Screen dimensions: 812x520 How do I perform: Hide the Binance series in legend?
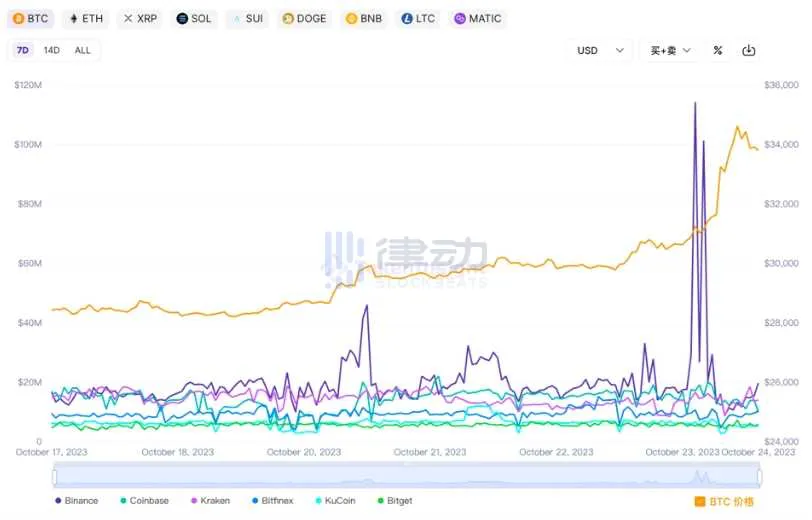click(x=77, y=500)
